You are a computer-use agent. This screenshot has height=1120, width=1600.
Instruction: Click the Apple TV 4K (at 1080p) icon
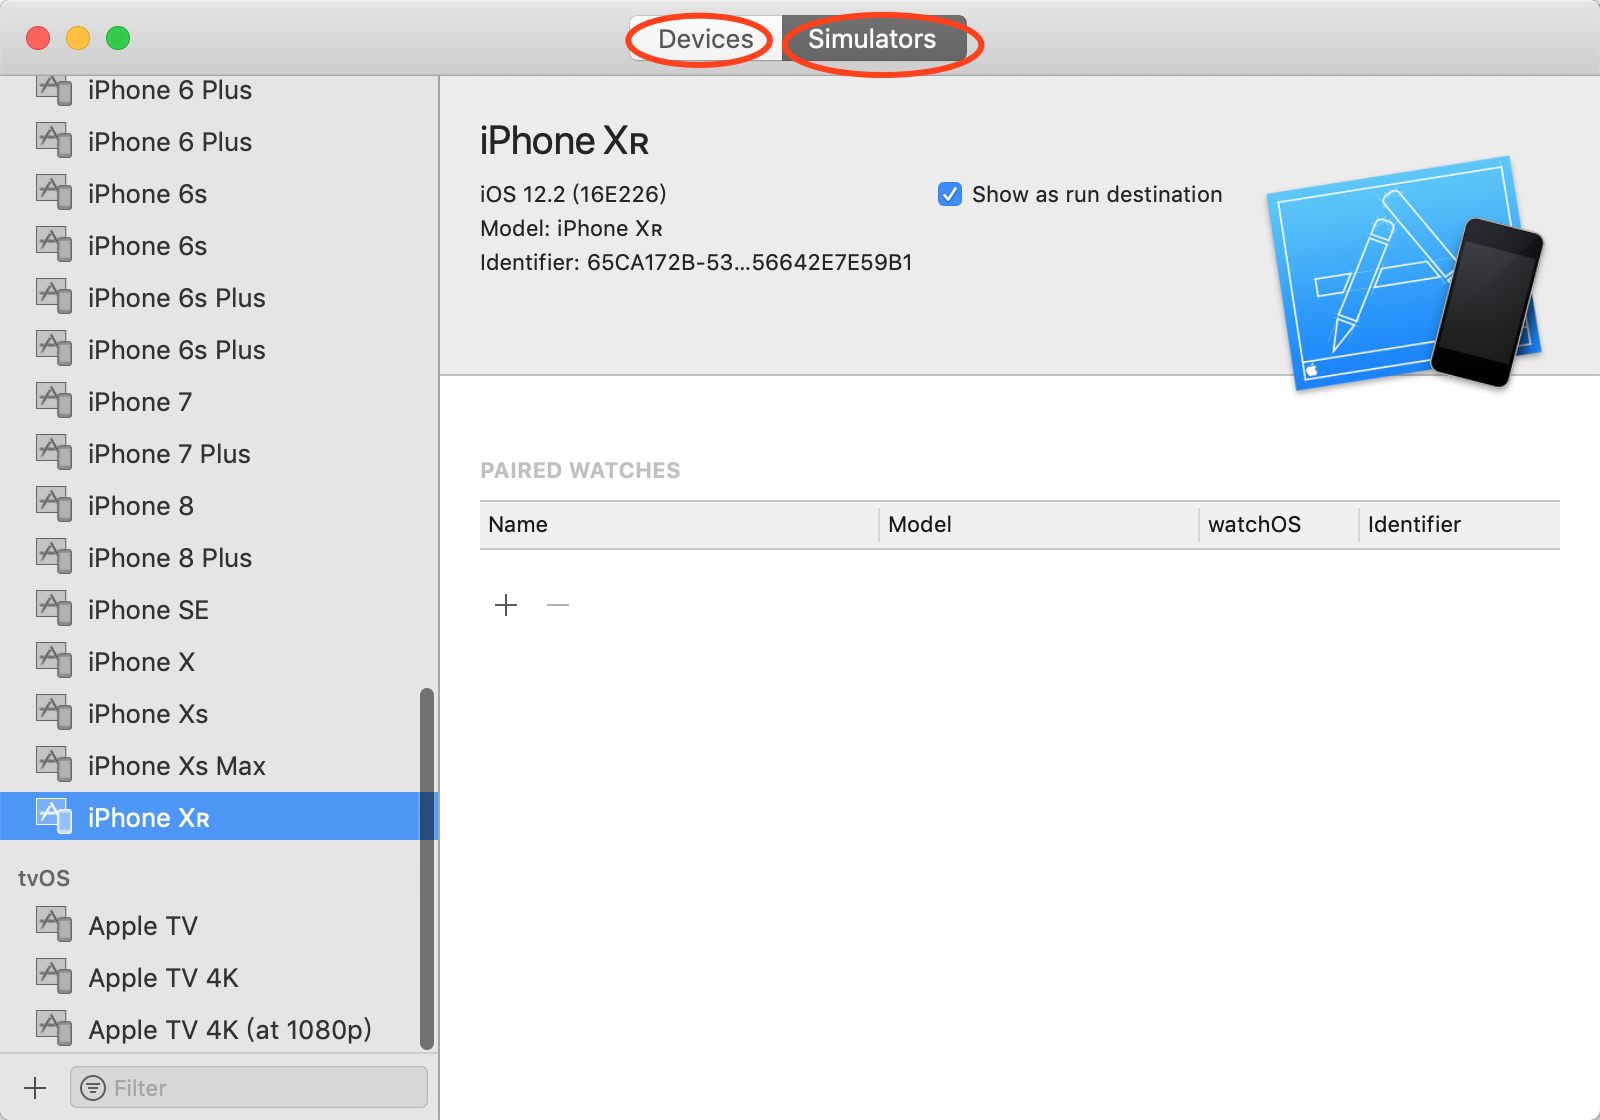(x=54, y=1029)
